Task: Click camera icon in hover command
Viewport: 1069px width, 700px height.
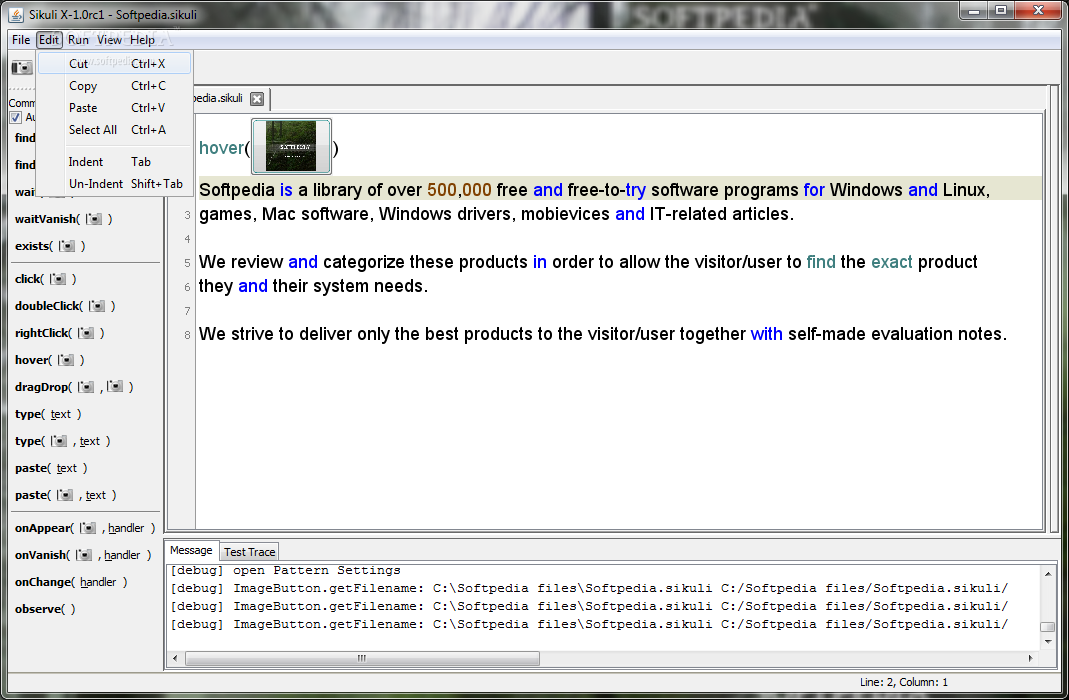Action: (65, 360)
